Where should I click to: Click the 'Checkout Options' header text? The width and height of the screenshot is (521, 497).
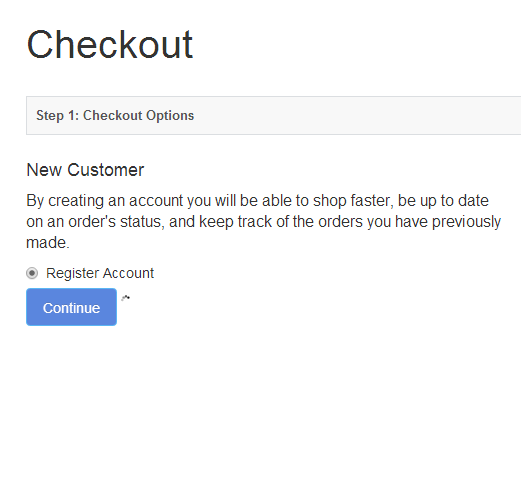point(138,116)
